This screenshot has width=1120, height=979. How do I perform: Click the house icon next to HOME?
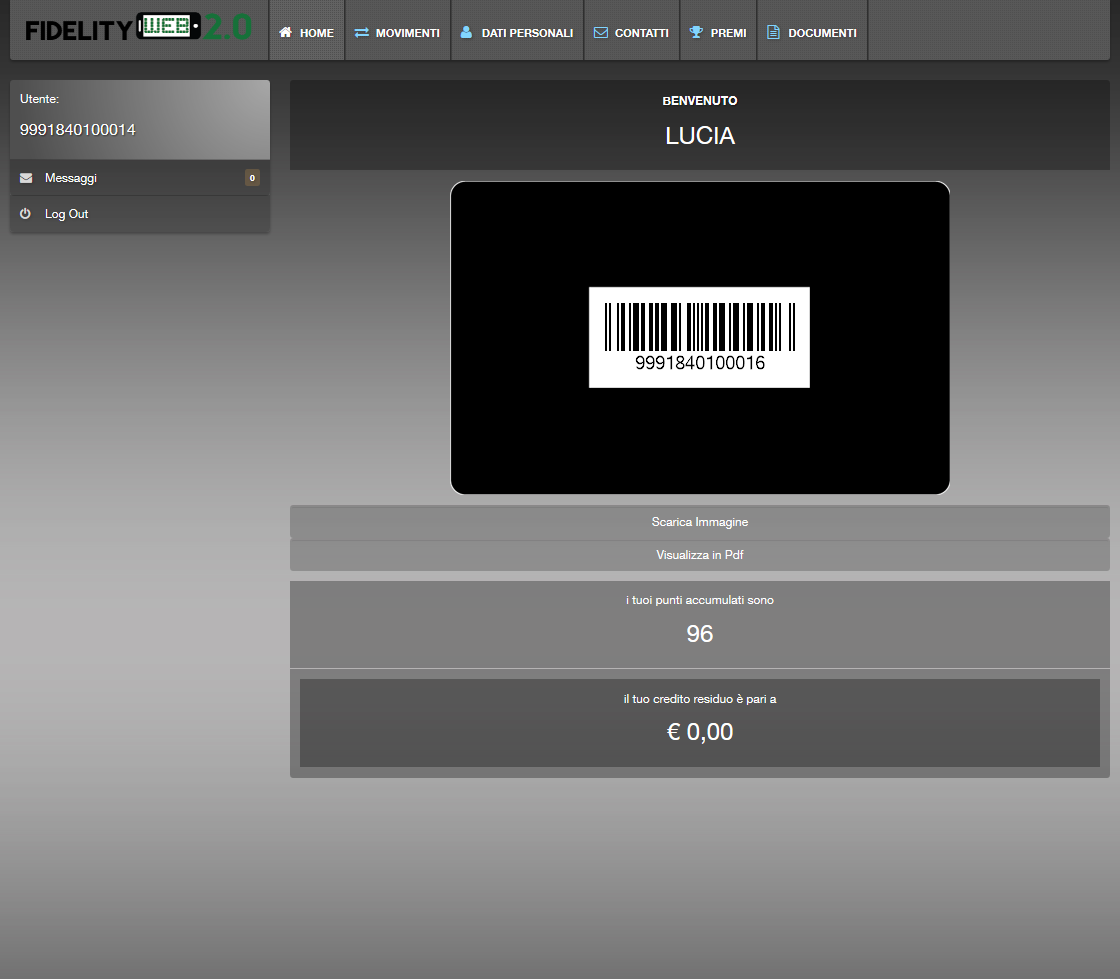tap(286, 32)
